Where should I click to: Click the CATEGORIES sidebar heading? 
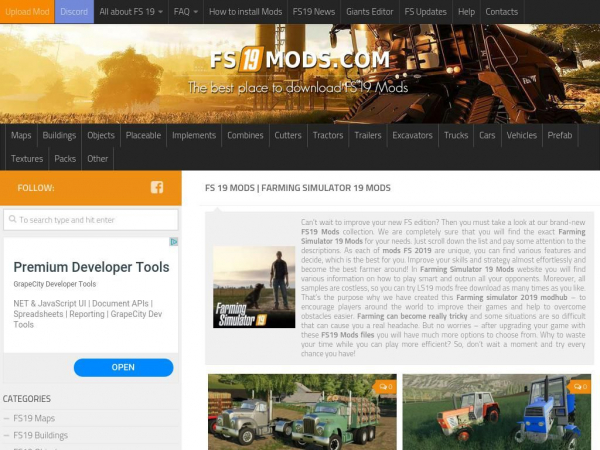pos(27,399)
